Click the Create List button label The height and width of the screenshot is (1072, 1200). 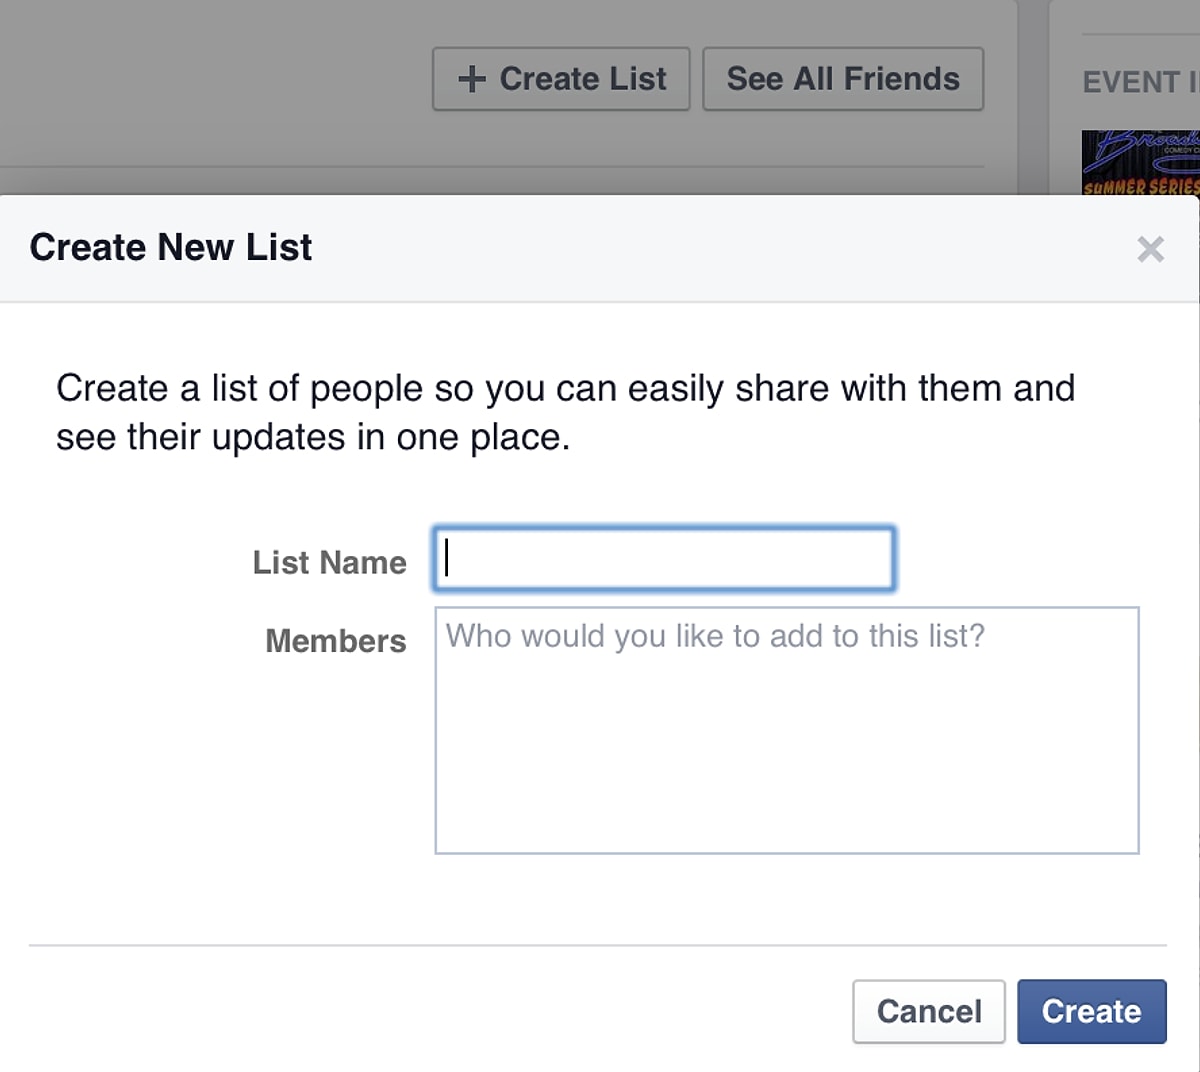(x=583, y=79)
